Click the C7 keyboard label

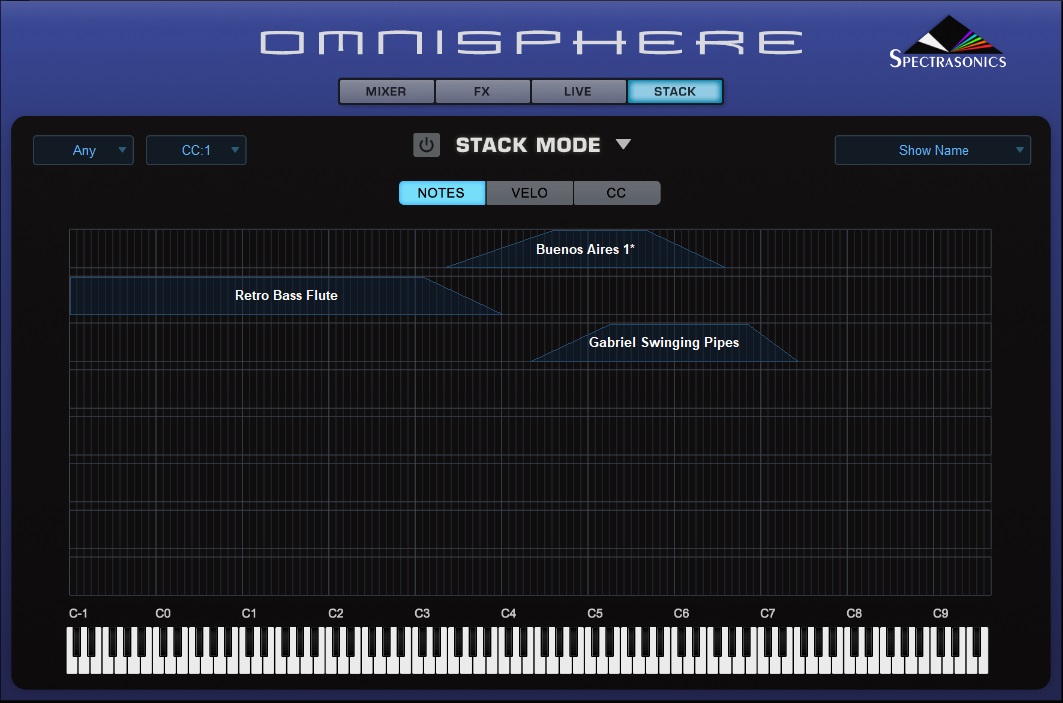point(767,614)
